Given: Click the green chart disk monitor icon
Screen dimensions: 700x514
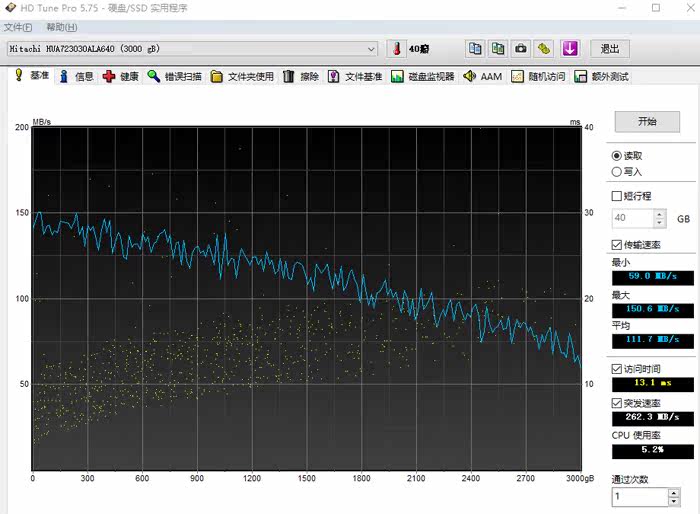Looking at the screenshot, I should click(x=397, y=76).
